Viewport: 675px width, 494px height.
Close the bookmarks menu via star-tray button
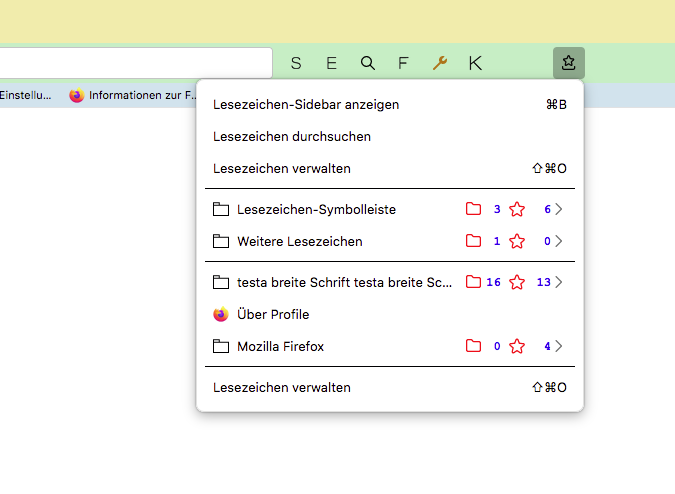(x=568, y=63)
